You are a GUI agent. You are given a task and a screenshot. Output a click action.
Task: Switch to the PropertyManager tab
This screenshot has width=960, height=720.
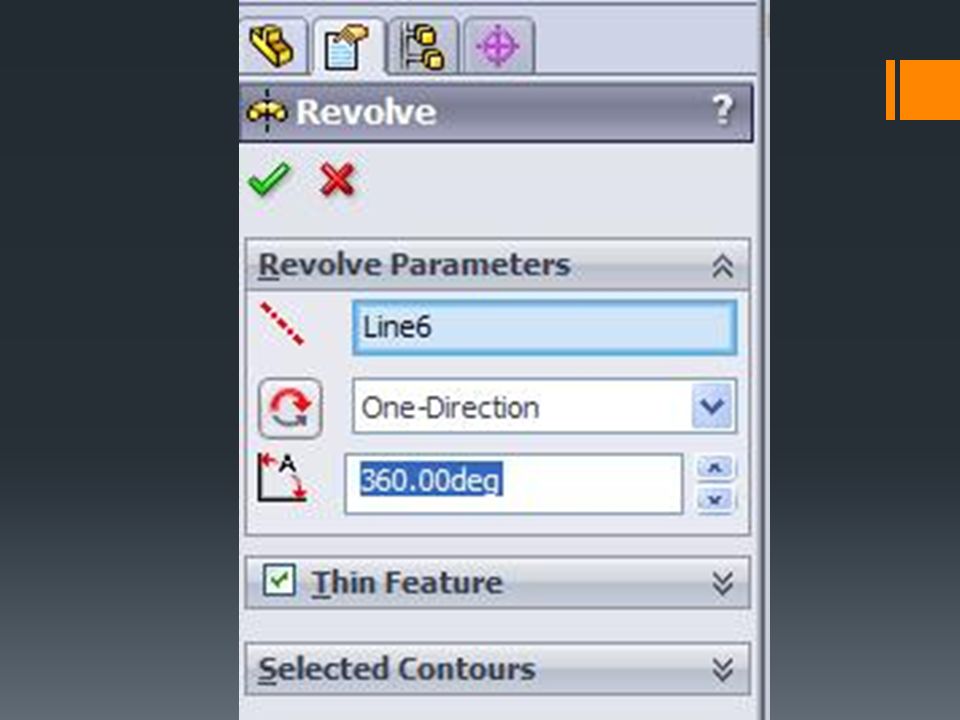348,47
